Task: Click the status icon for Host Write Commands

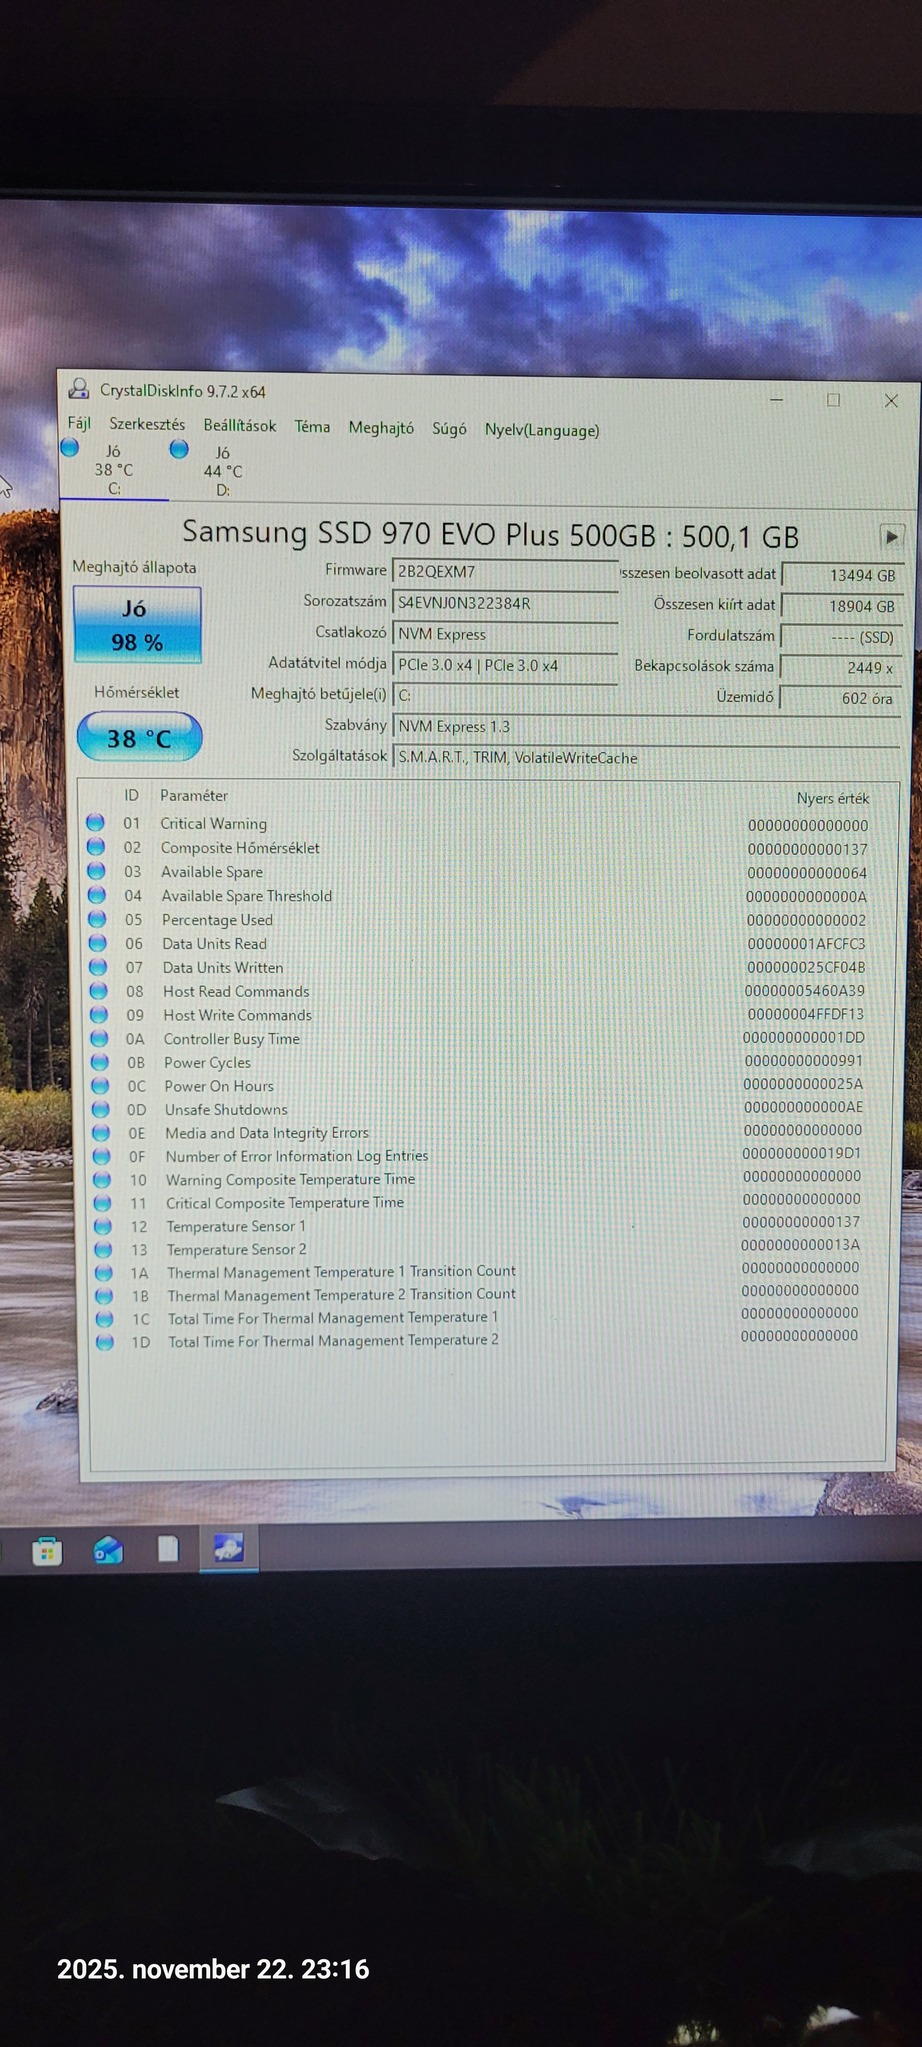Action: [x=99, y=1014]
